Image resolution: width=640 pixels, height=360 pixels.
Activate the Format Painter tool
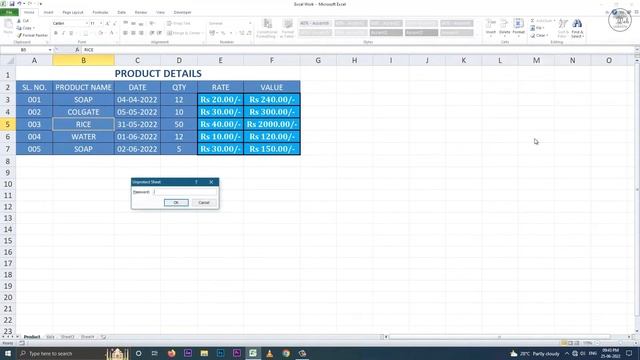click(x=32, y=36)
